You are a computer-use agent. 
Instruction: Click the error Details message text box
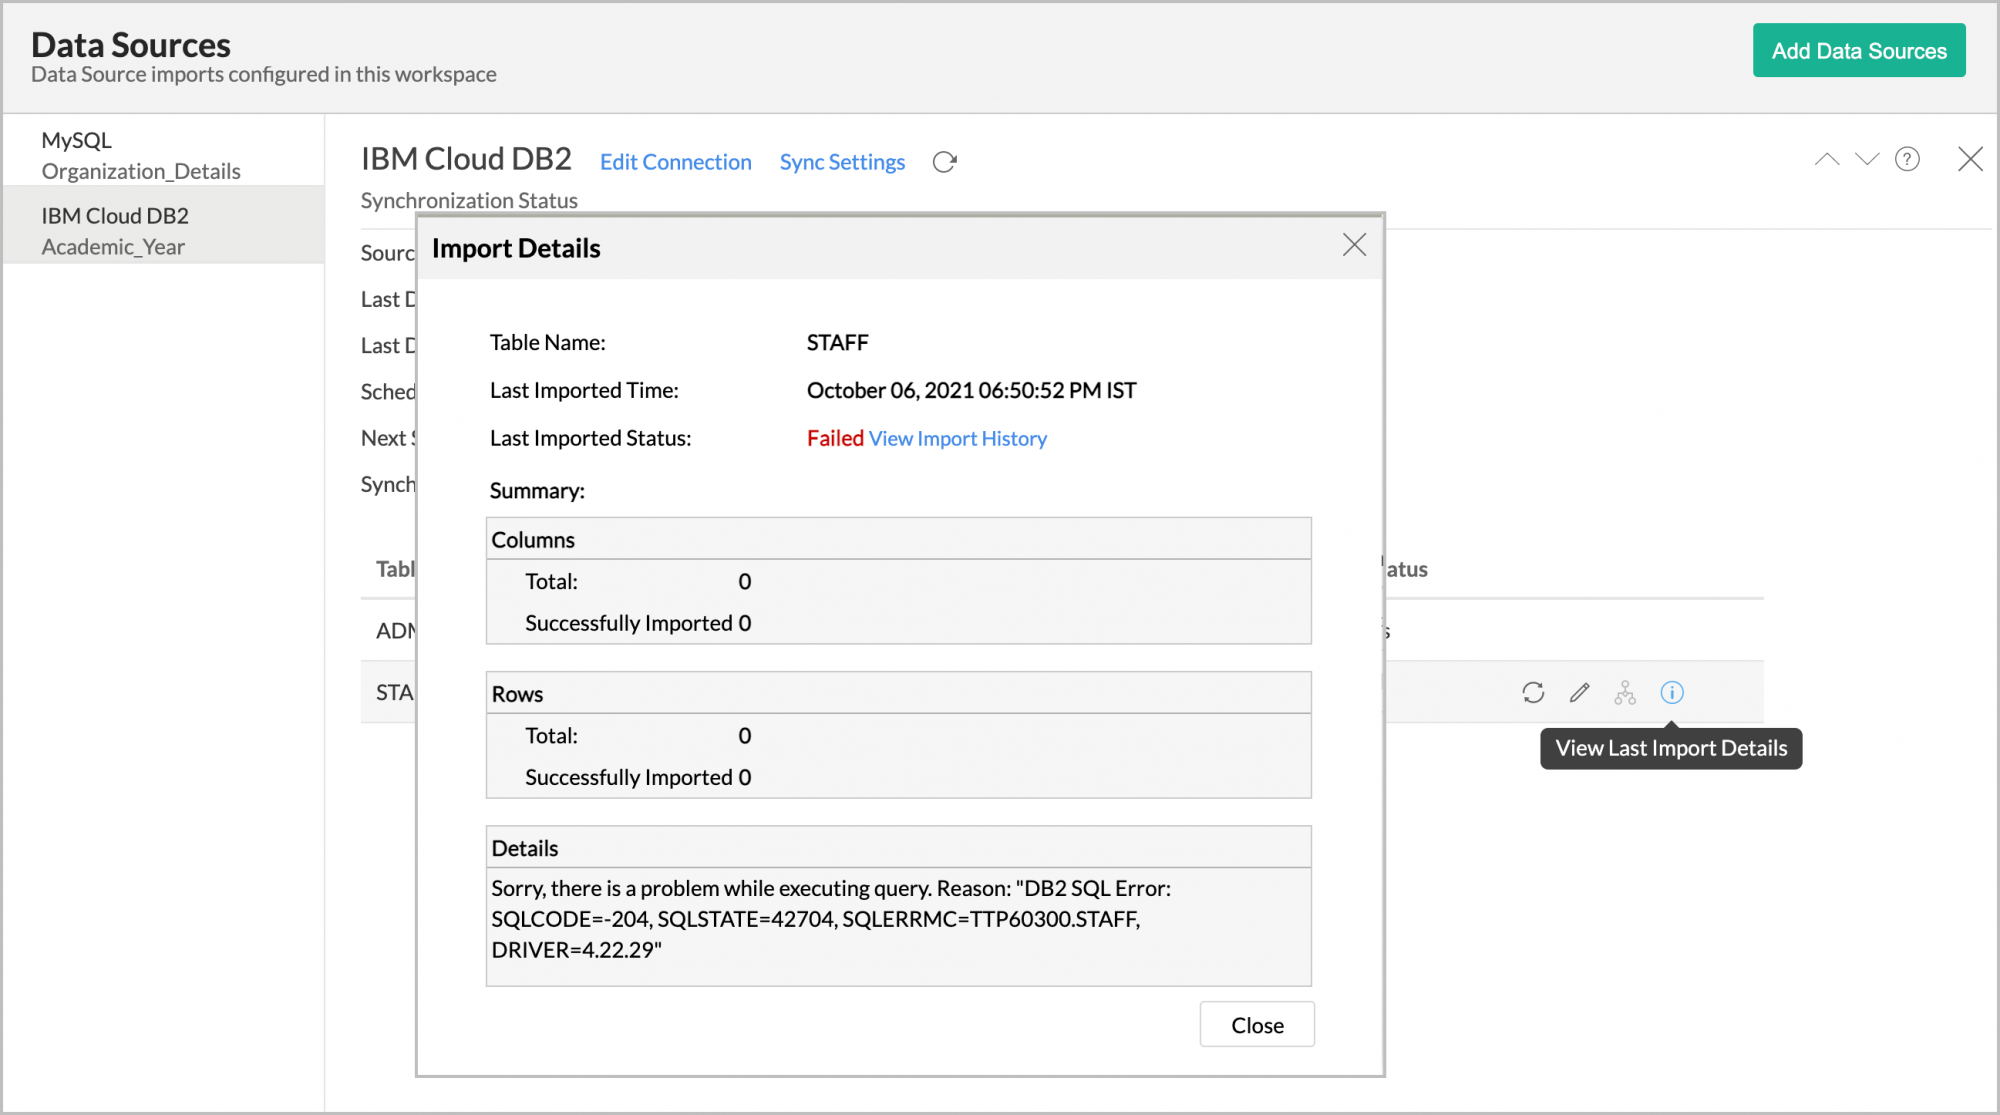[x=897, y=920]
